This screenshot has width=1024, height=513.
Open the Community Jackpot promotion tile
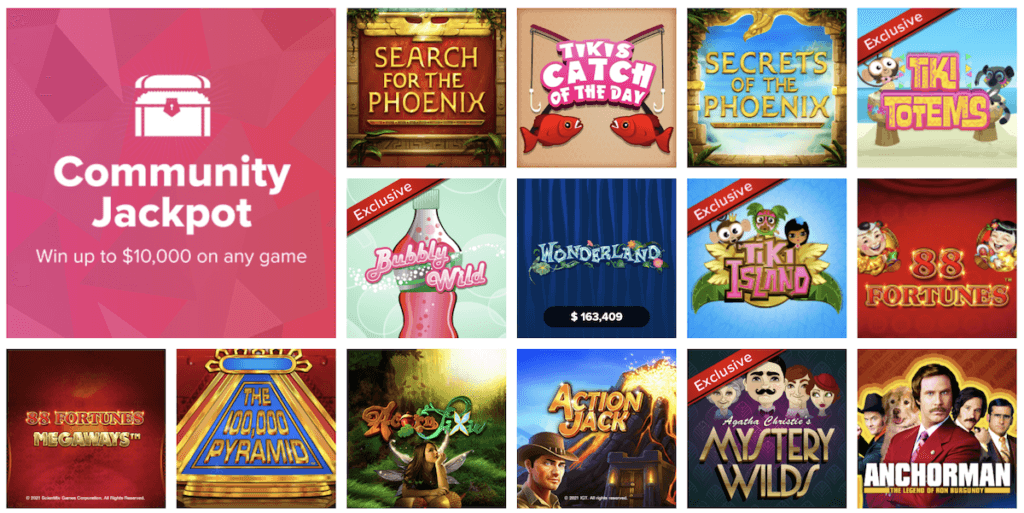(171, 173)
